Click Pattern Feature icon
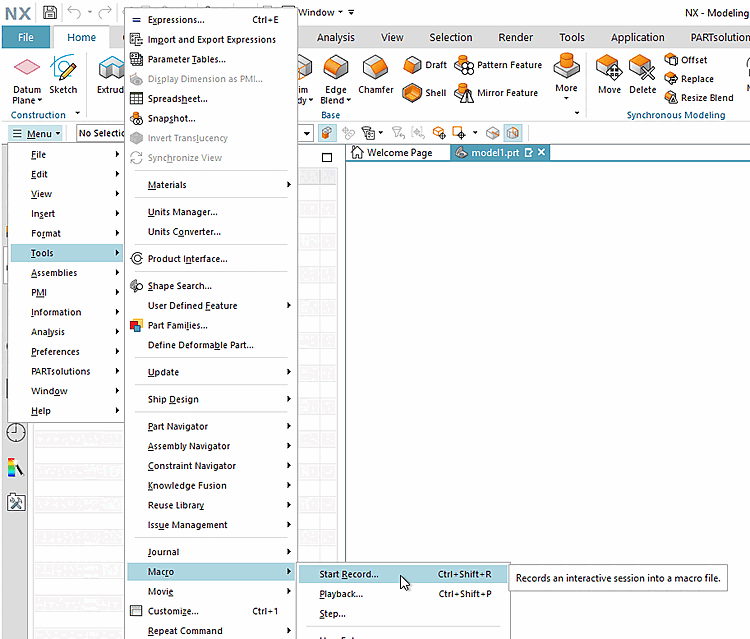 (464, 65)
